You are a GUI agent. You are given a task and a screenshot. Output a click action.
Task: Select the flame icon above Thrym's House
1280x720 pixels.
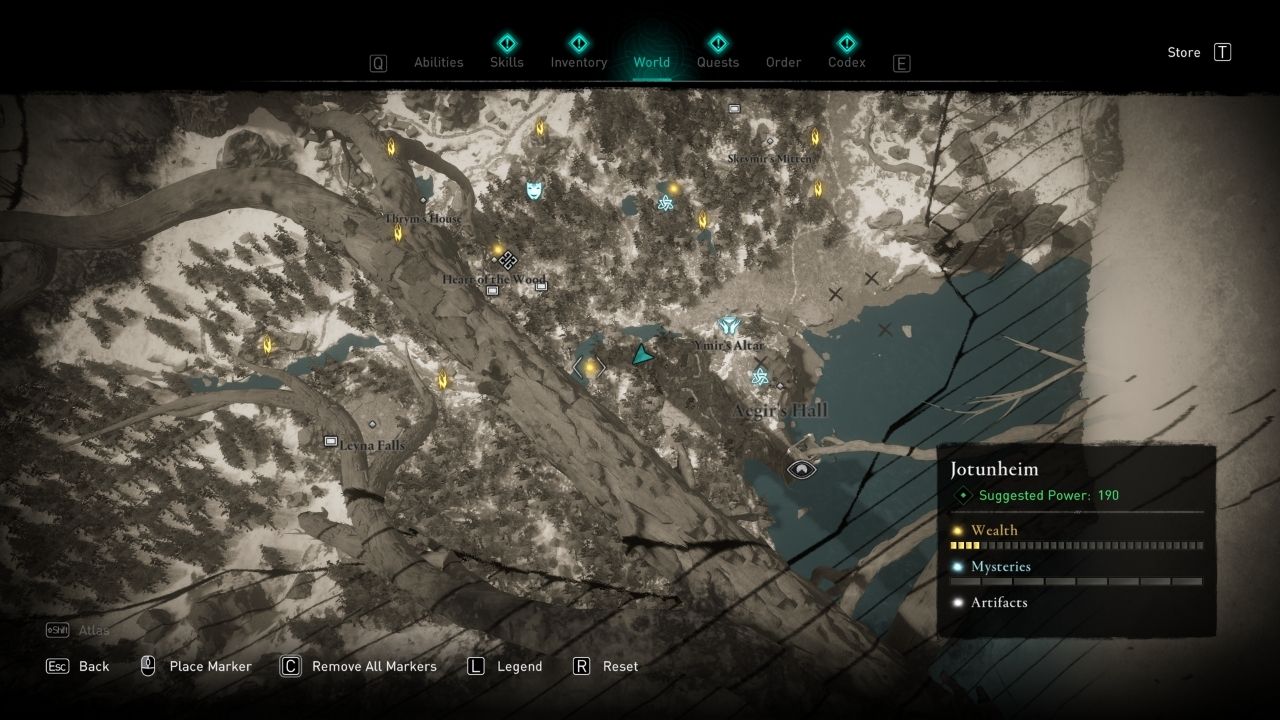pyautogui.click(x=391, y=147)
